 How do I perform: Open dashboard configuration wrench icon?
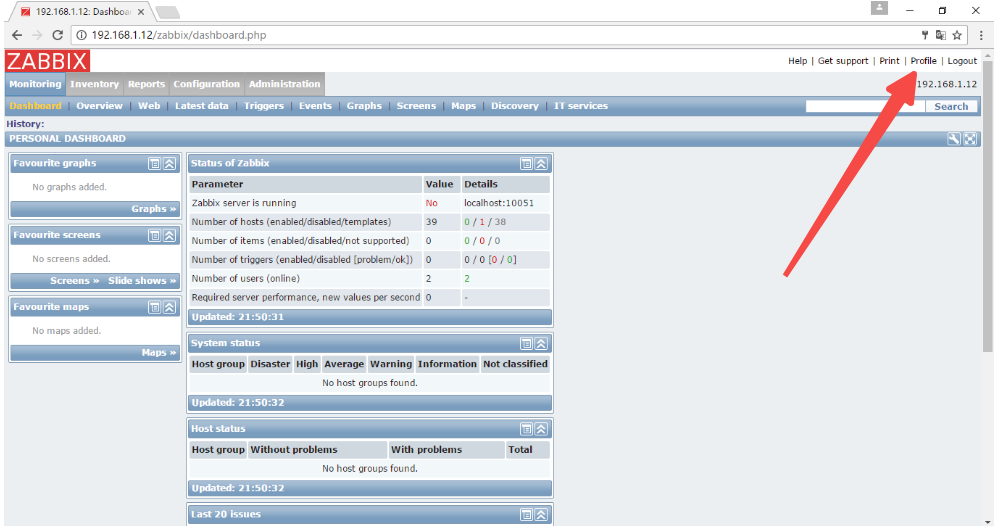point(954,139)
